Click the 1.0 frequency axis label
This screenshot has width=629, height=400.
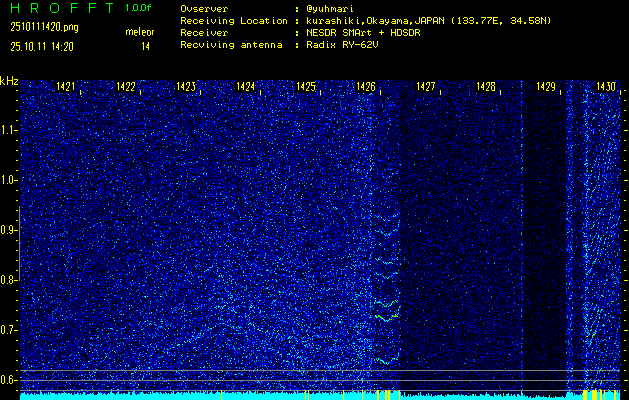(x=9, y=180)
